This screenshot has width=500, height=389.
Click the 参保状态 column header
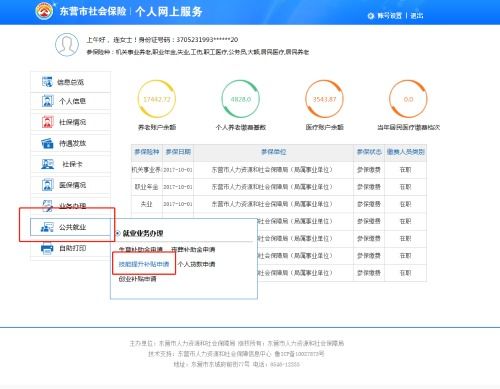(369, 152)
